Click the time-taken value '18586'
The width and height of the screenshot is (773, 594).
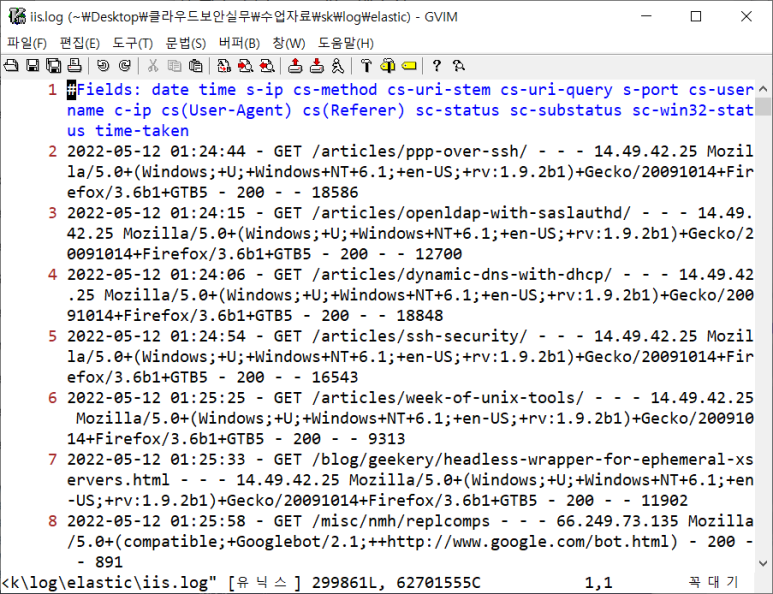coord(335,192)
